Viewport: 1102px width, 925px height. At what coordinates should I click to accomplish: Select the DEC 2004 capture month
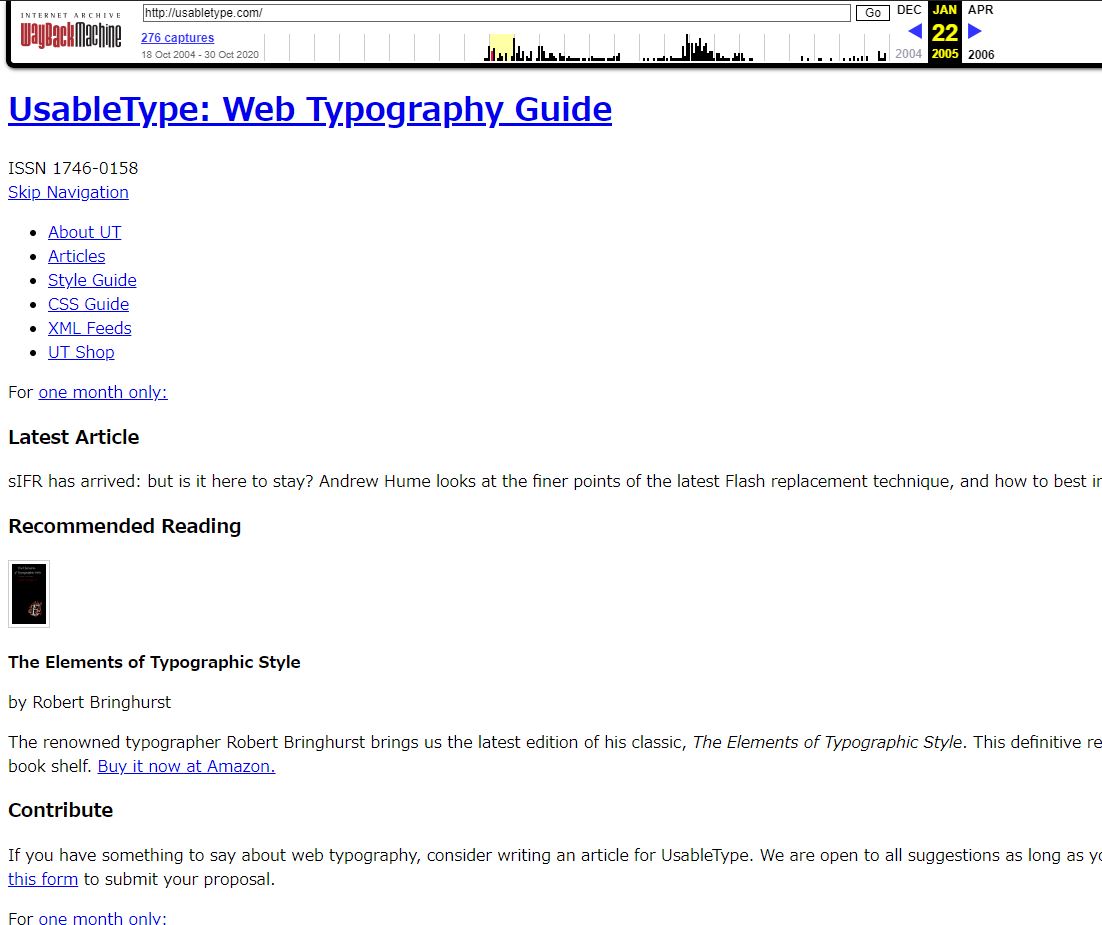(909, 10)
